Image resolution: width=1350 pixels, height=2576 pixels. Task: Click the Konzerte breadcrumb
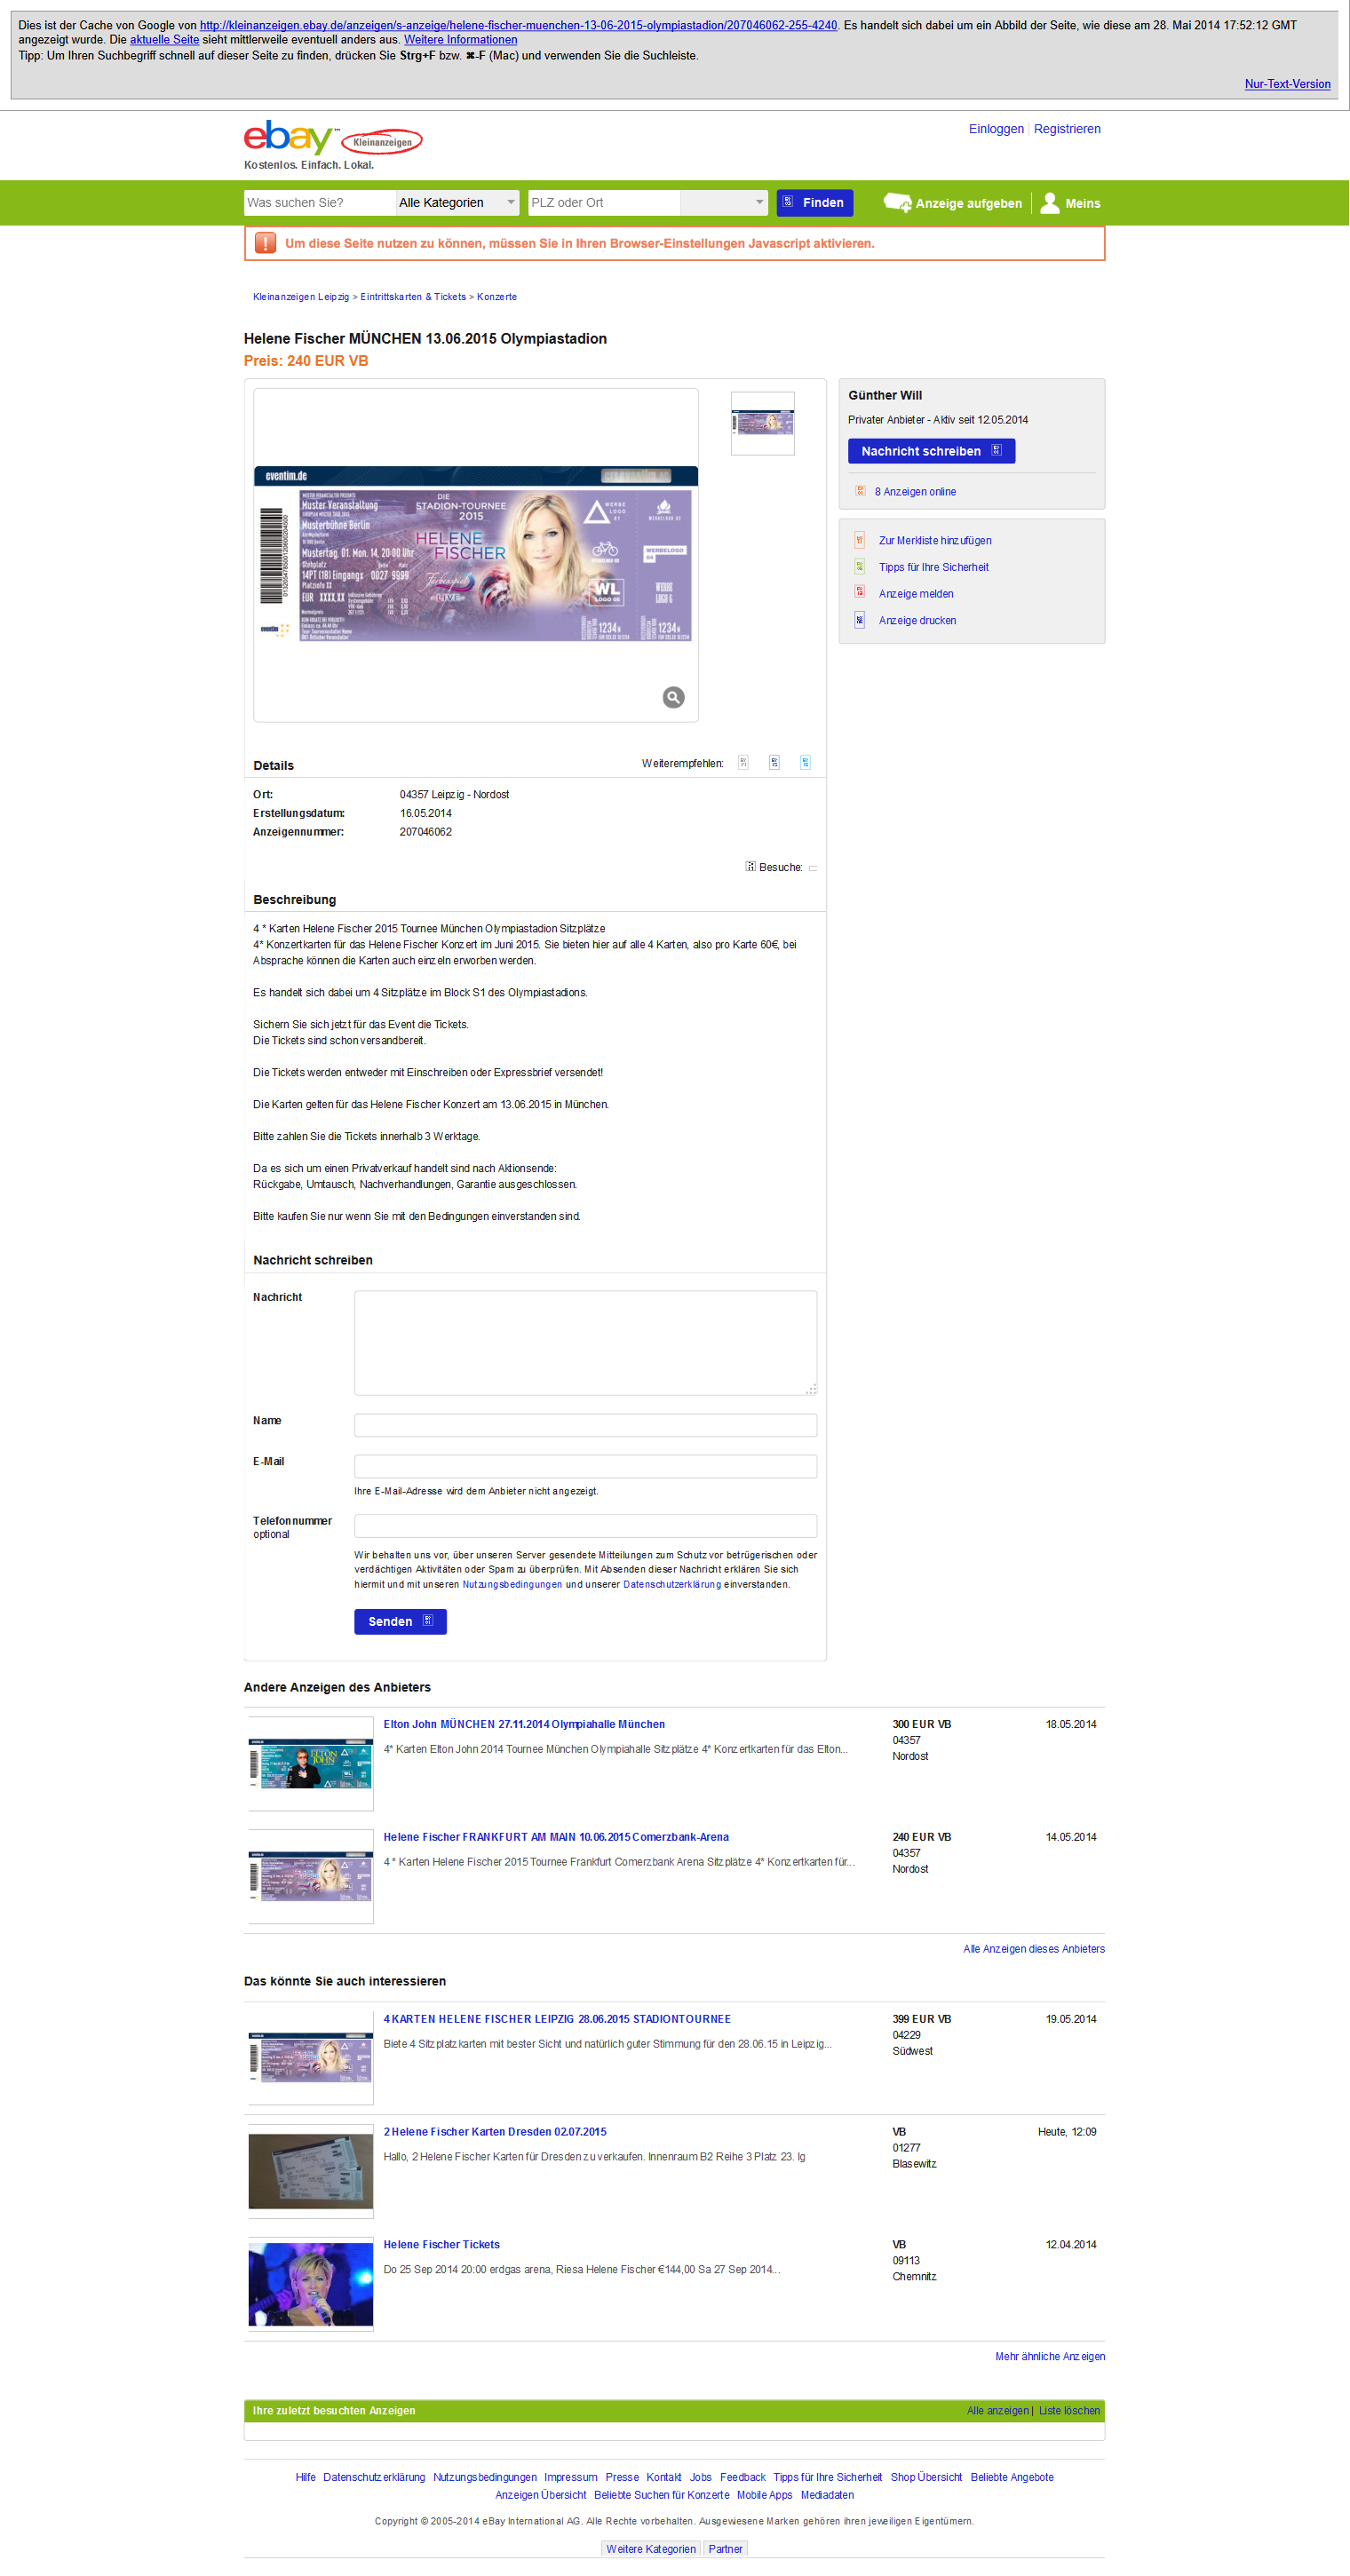[x=497, y=297]
